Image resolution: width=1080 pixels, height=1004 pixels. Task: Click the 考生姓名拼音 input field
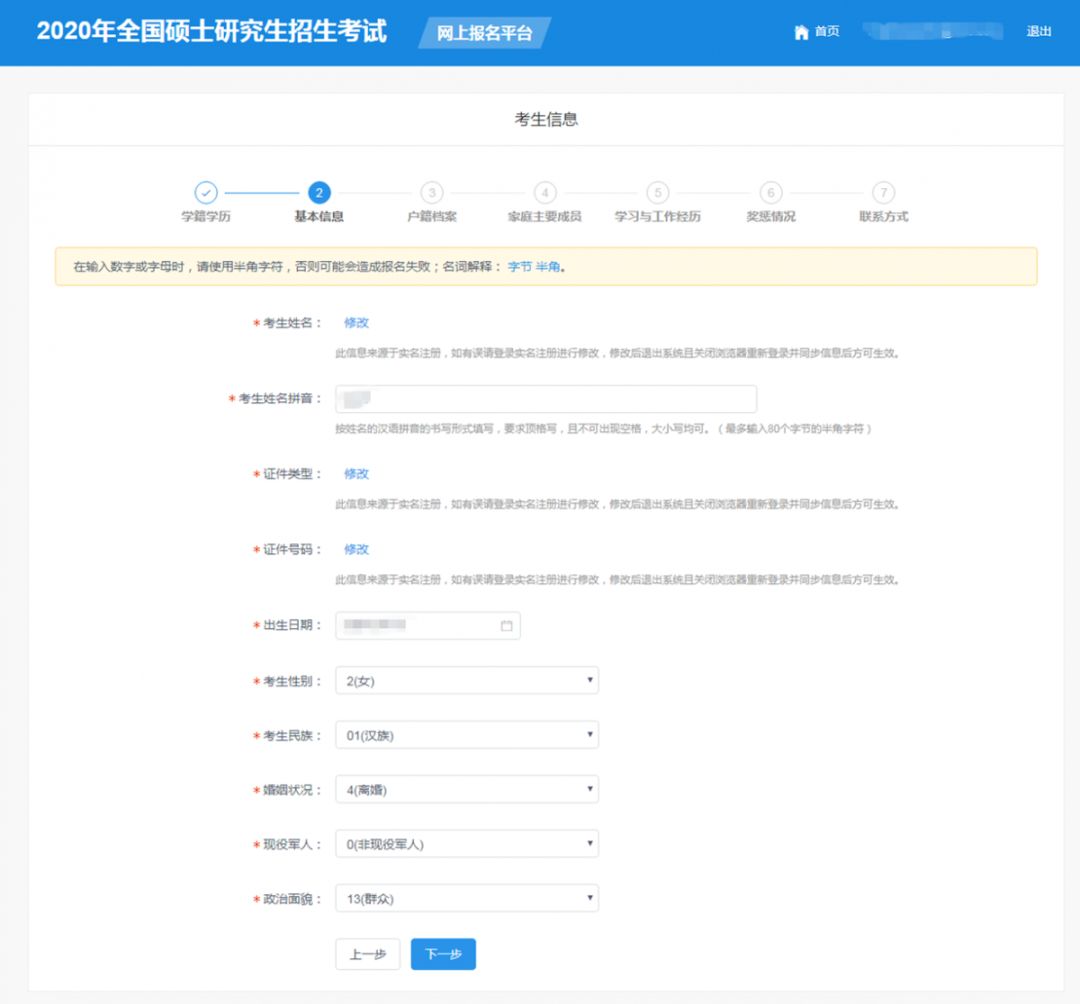click(546, 398)
